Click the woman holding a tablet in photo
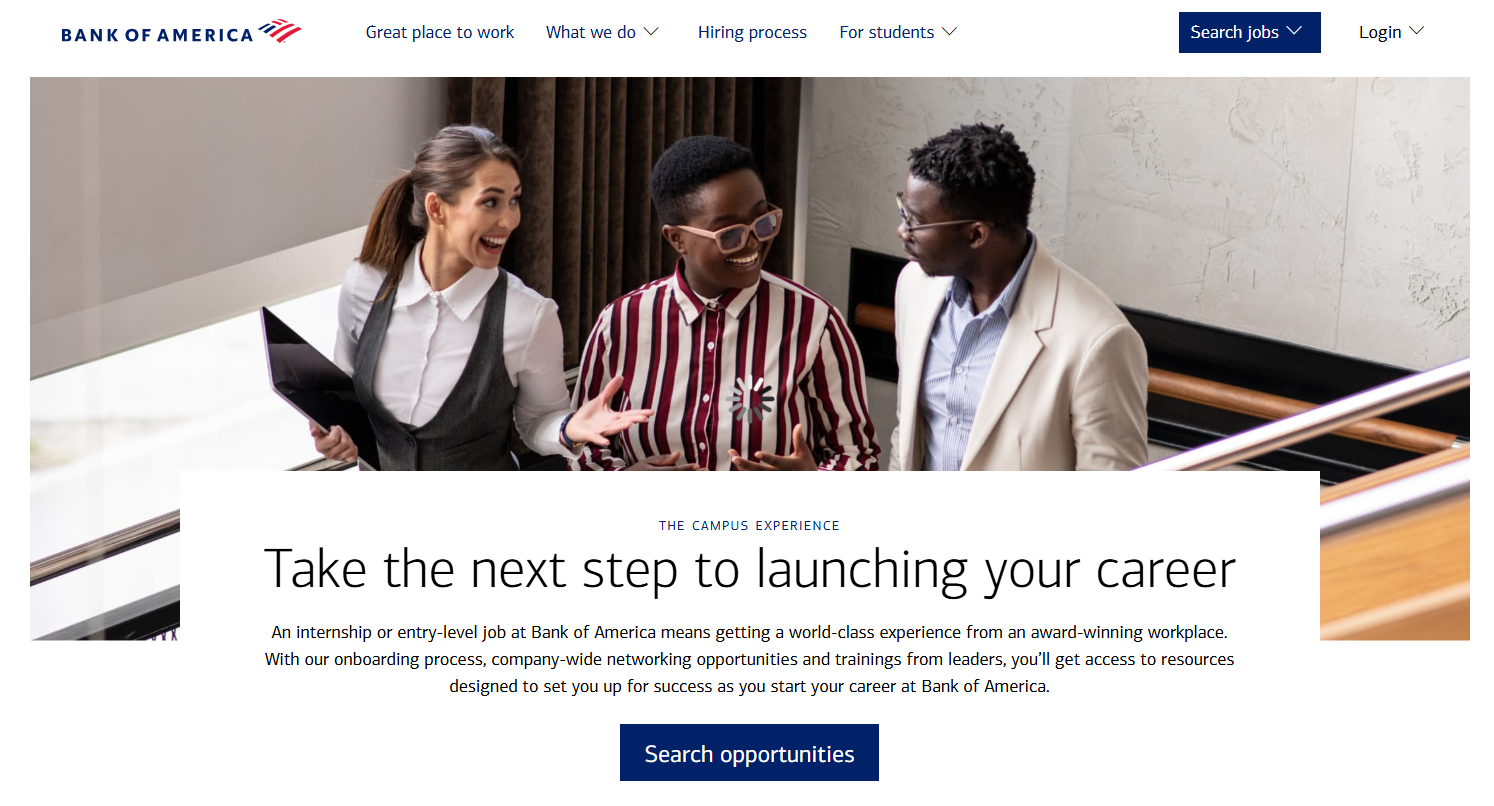Viewport: 1494px width, 806px height. (x=440, y=300)
